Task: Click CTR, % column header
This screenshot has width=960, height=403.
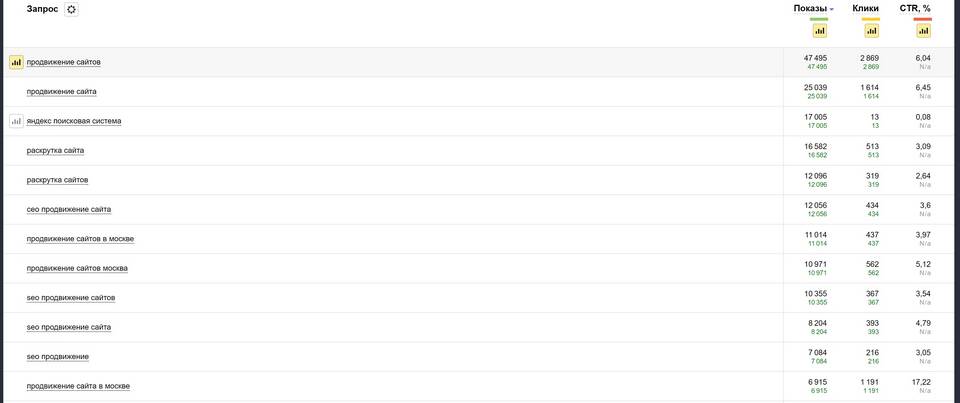Action: pos(915,9)
